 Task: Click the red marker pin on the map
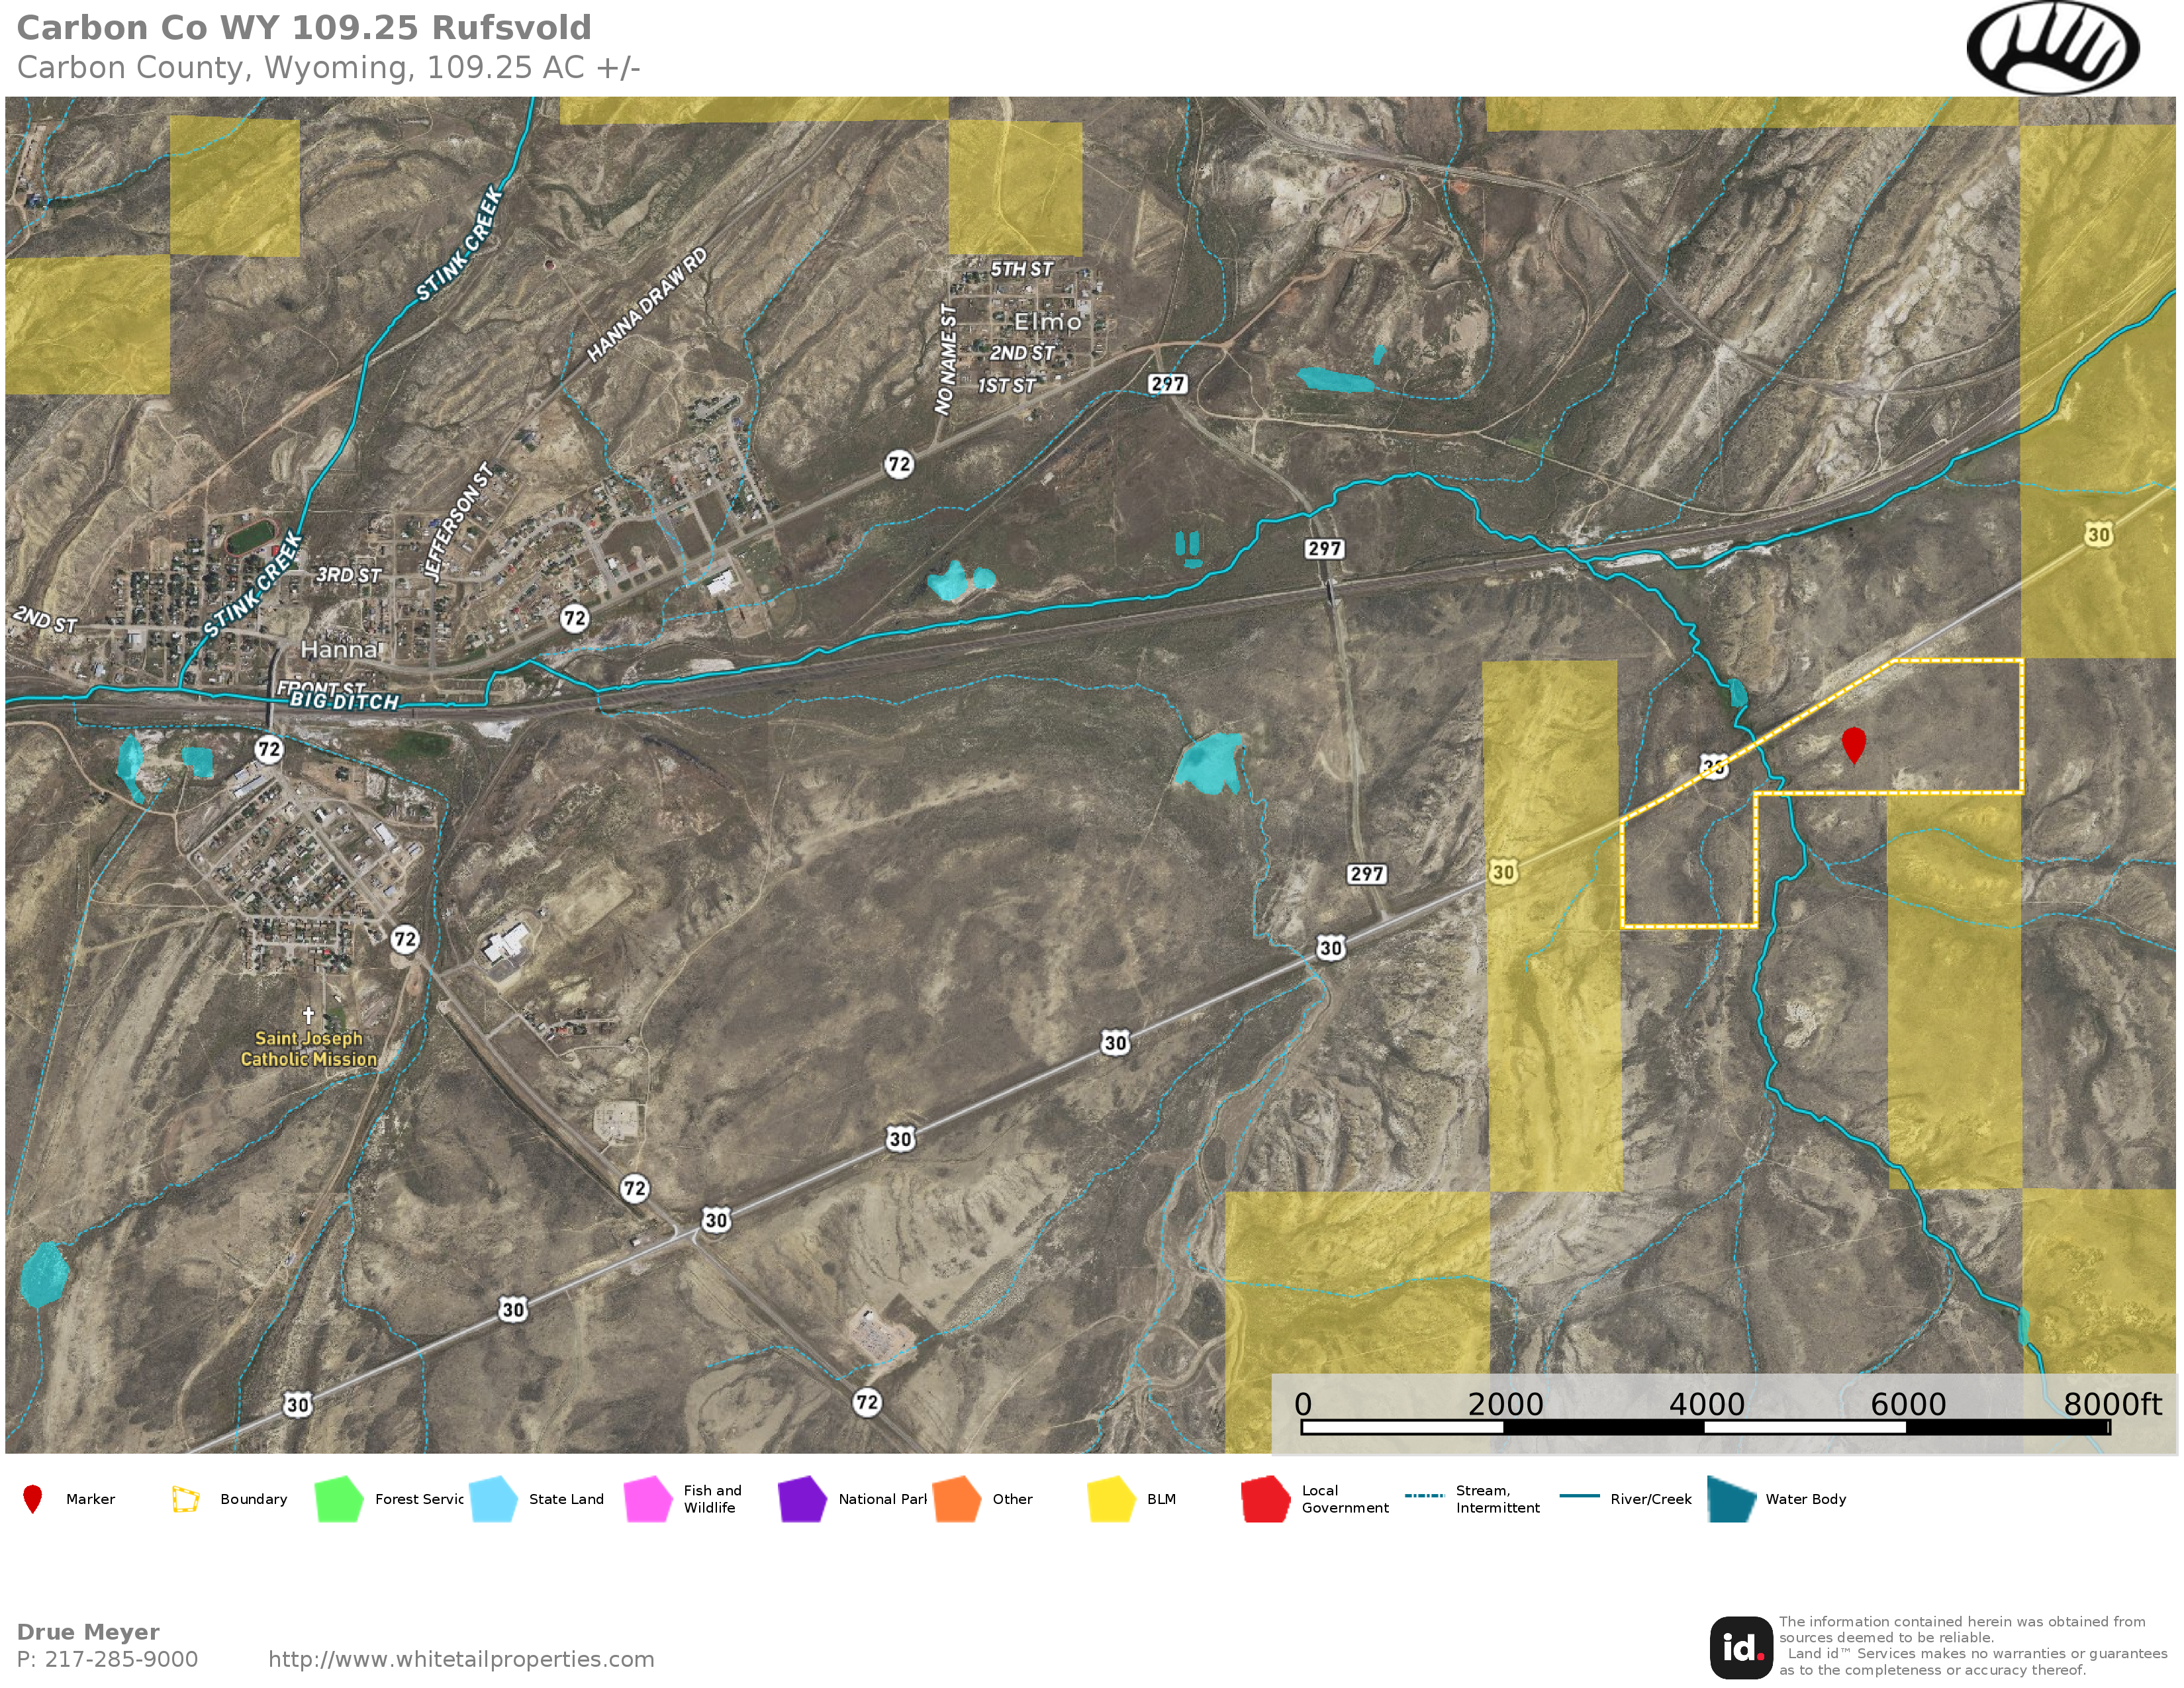tap(1853, 743)
